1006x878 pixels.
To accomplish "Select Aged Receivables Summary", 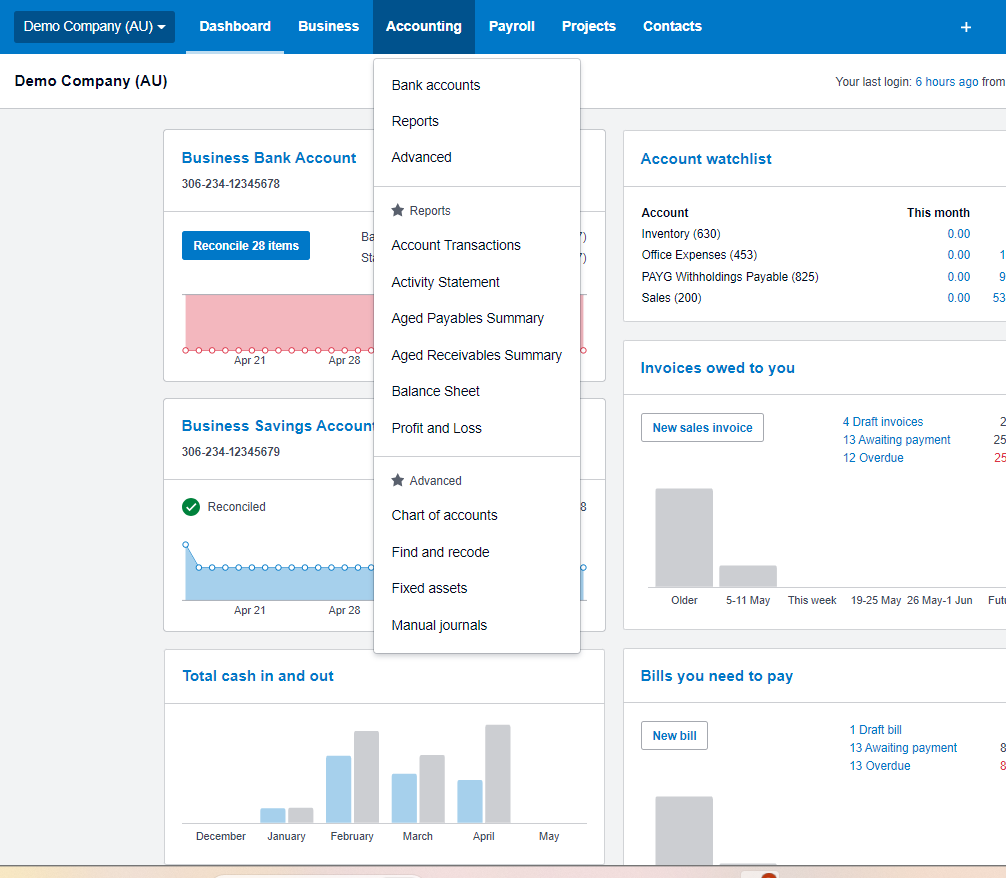I will tap(476, 355).
